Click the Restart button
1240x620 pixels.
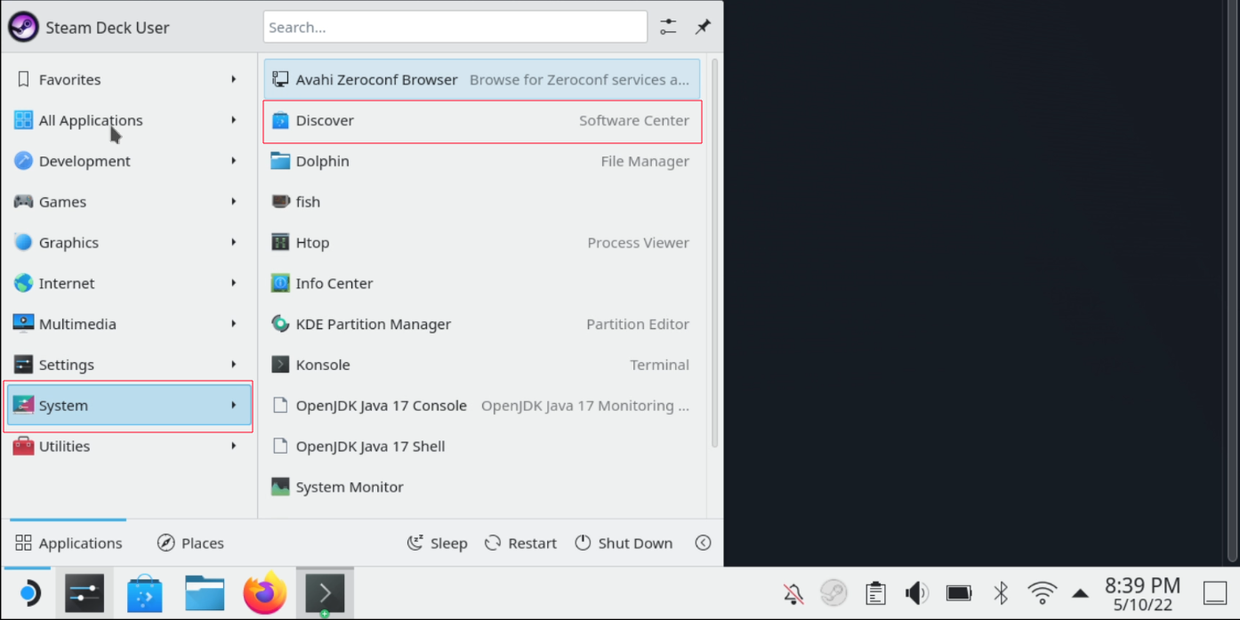click(x=520, y=543)
